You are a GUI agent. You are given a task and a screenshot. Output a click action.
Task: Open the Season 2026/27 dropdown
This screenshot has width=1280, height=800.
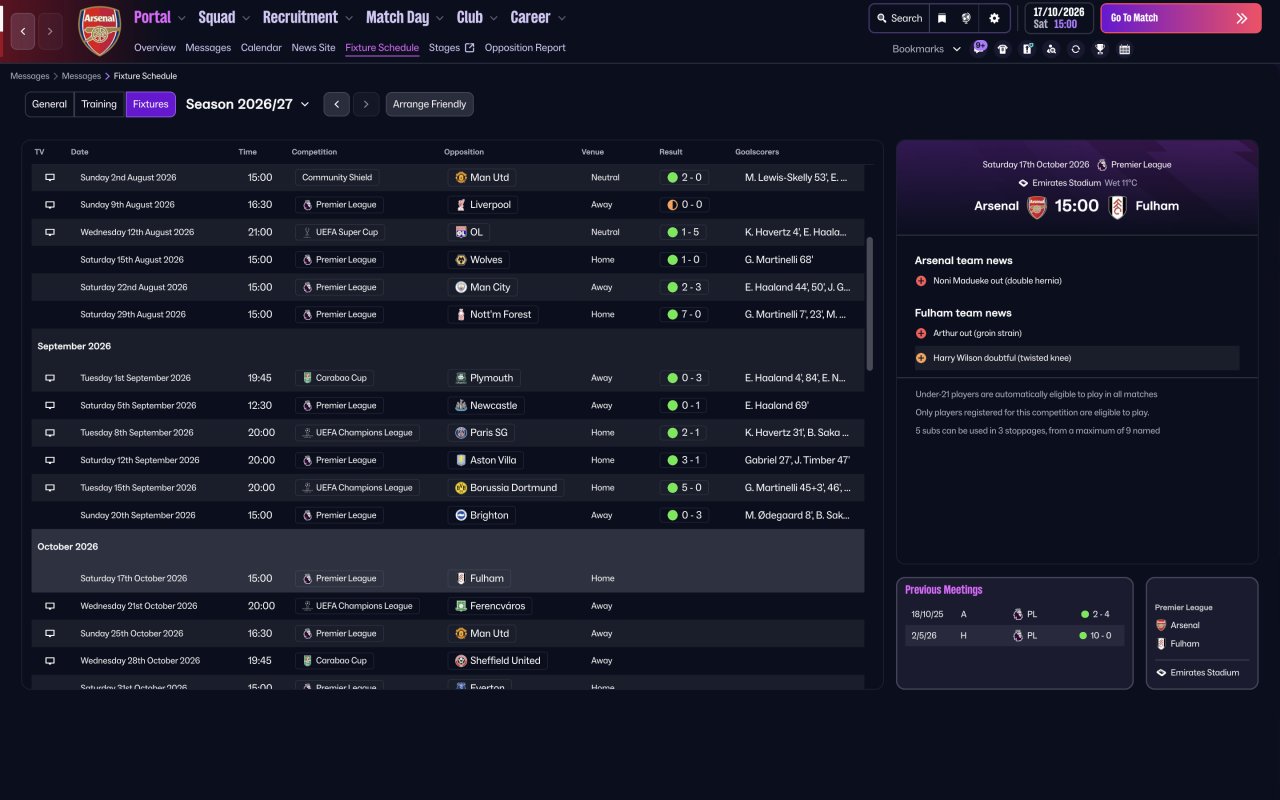(x=248, y=104)
